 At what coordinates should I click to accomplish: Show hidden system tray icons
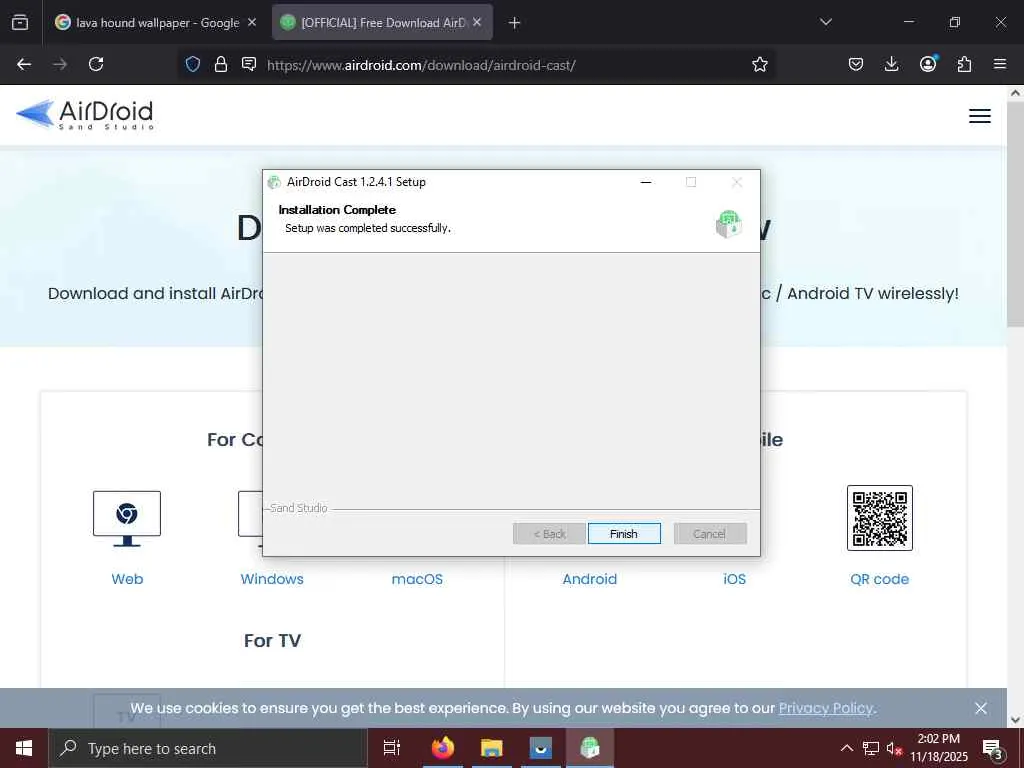point(846,748)
